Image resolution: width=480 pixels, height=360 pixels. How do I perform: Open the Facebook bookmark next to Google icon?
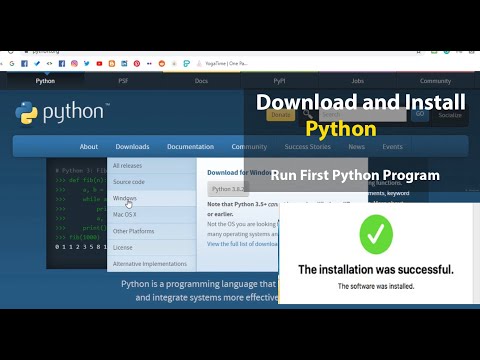(x=24, y=63)
